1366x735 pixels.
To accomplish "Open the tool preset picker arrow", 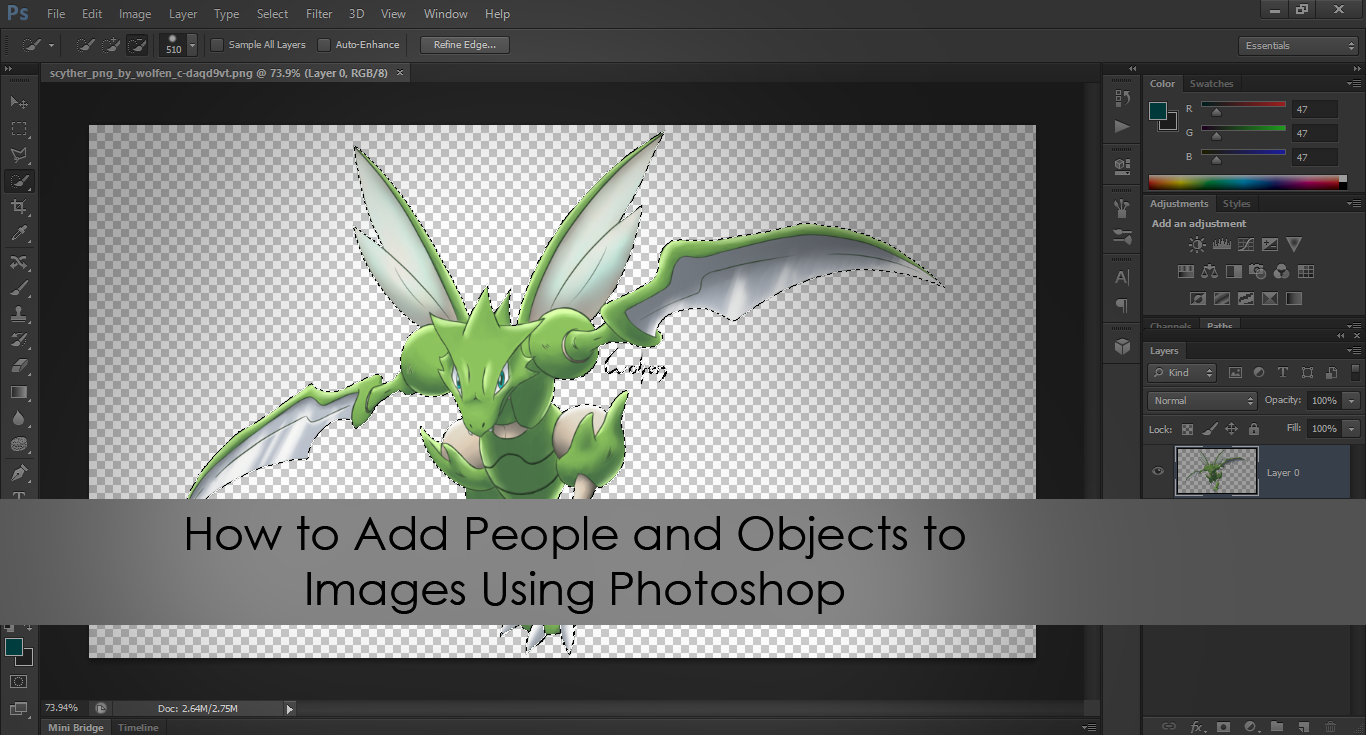I will [x=51, y=45].
